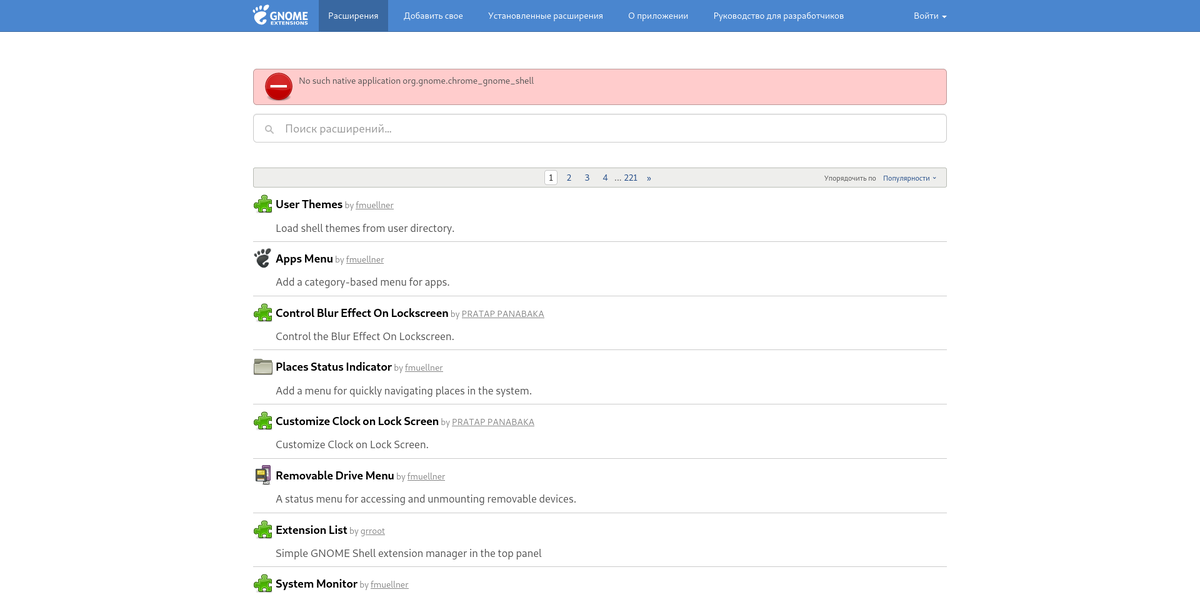Go to page 4

(x=605, y=177)
